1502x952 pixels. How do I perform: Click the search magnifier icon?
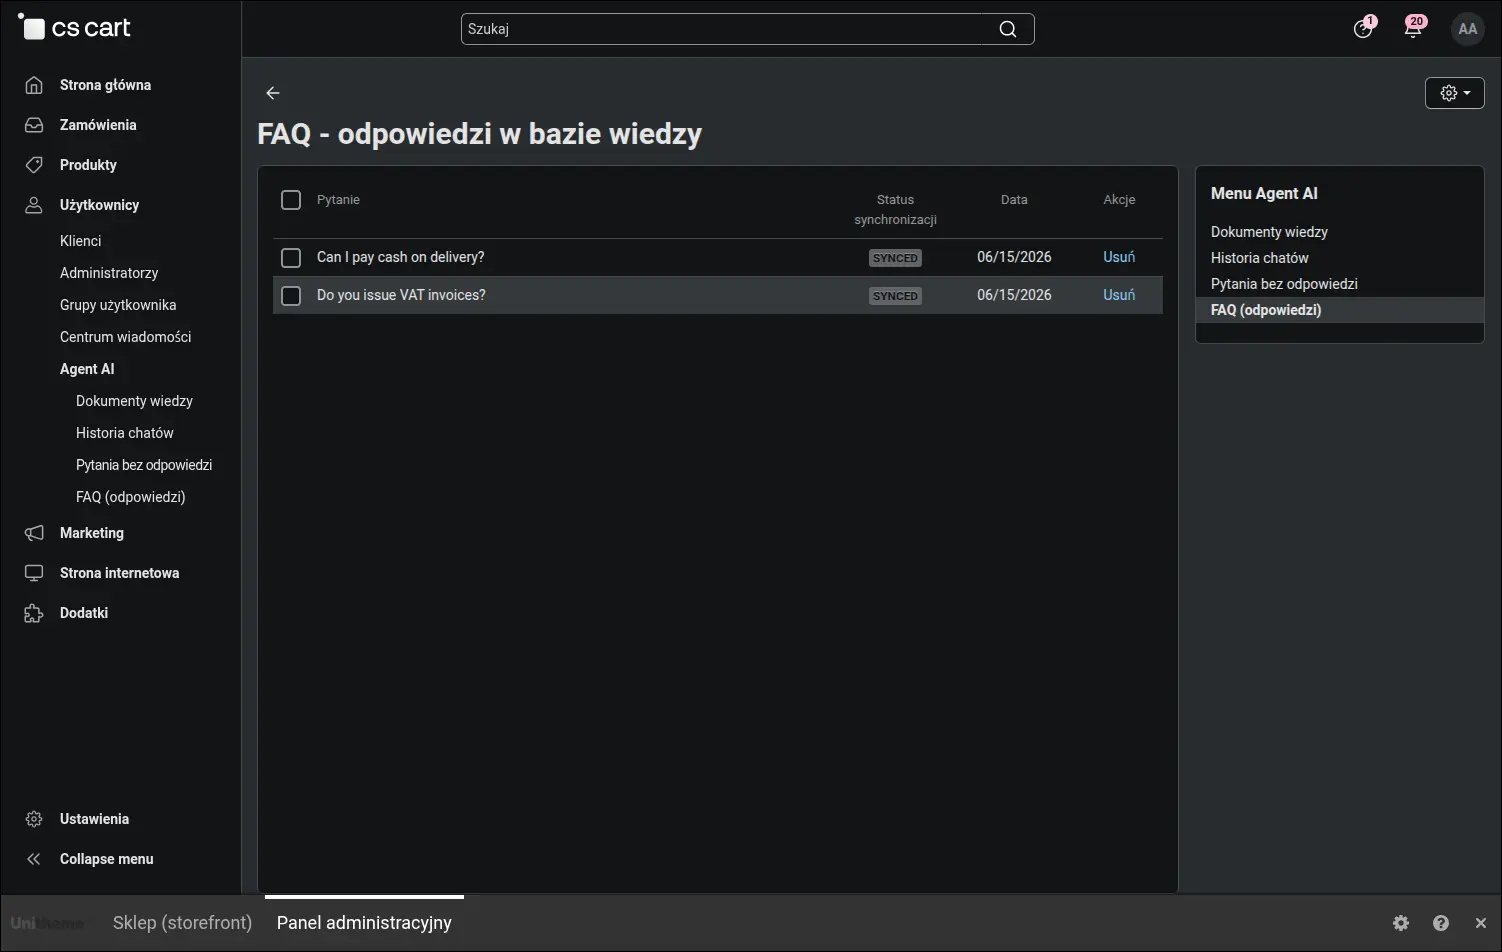pyautogui.click(x=1008, y=29)
